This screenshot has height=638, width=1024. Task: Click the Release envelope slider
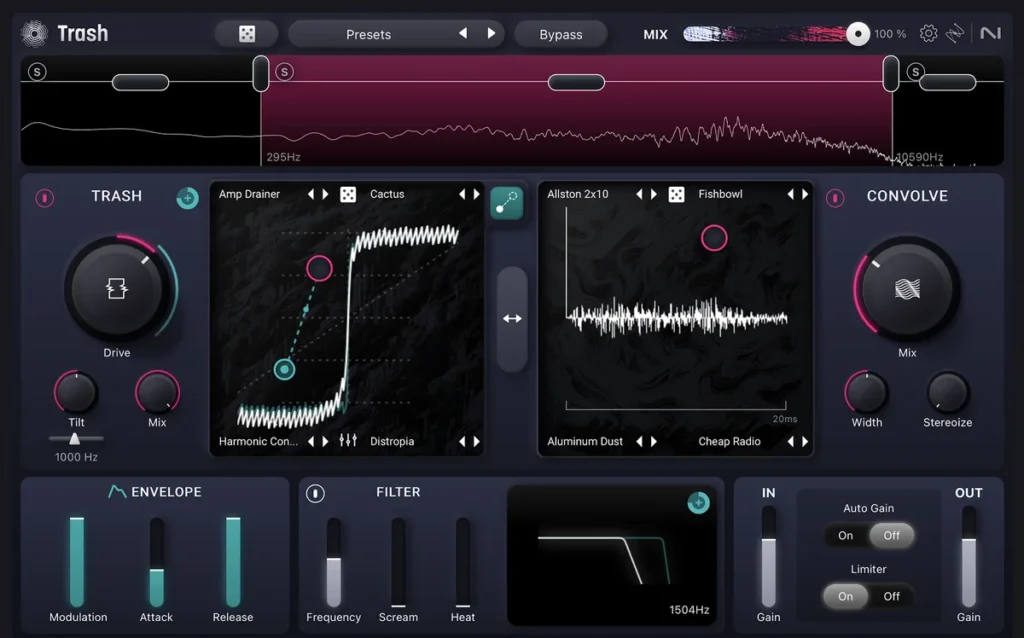(x=233, y=562)
